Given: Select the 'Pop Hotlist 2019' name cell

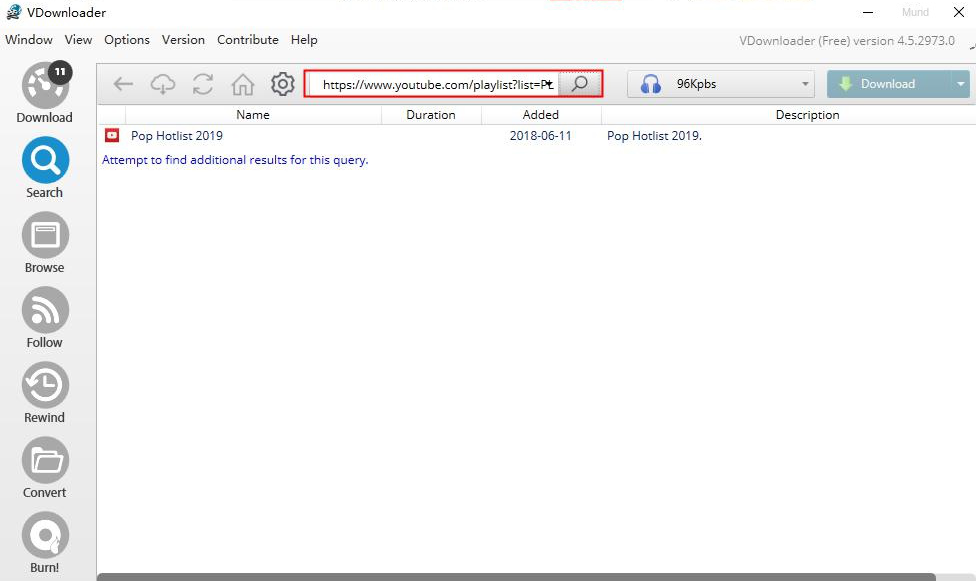Looking at the screenshot, I should [177, 136].
